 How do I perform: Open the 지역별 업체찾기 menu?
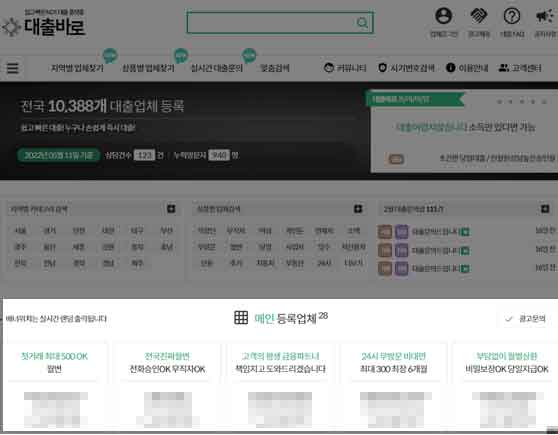[x=77, y=68]
